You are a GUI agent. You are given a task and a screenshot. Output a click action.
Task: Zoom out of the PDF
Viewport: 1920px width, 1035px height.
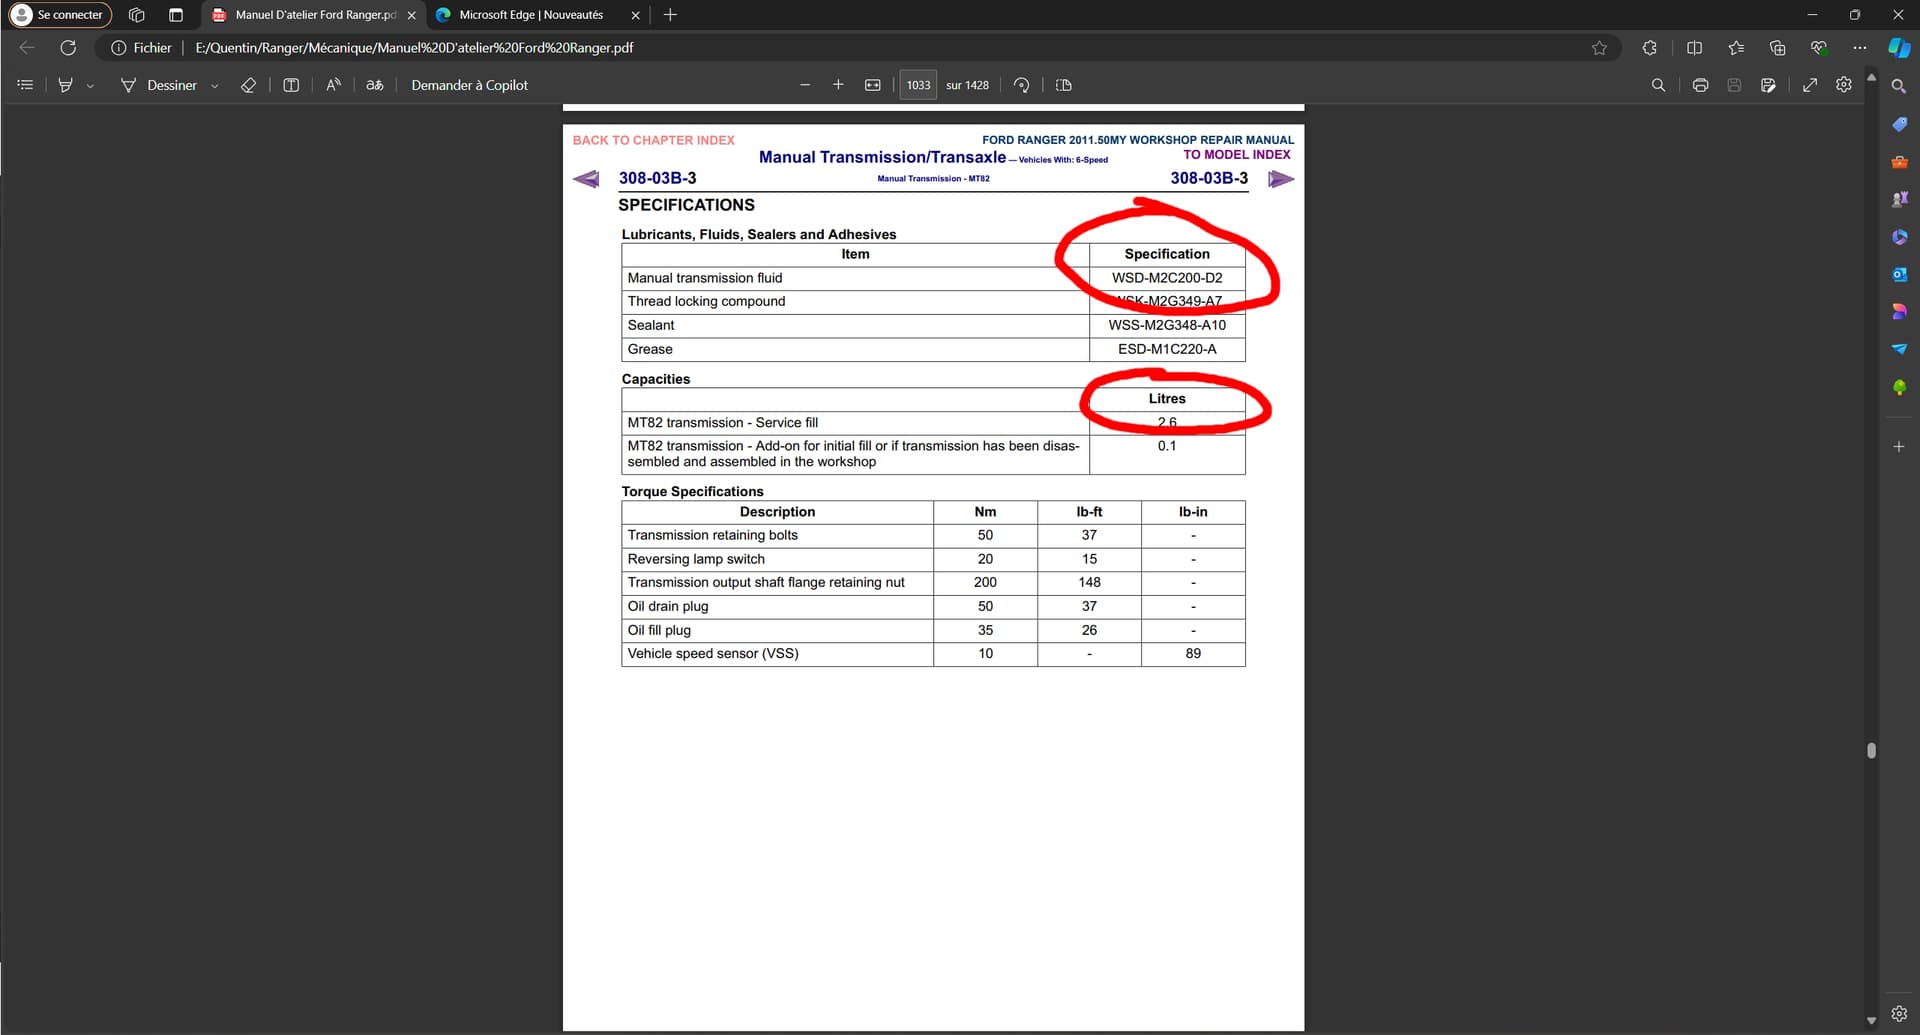coord(805,85)
